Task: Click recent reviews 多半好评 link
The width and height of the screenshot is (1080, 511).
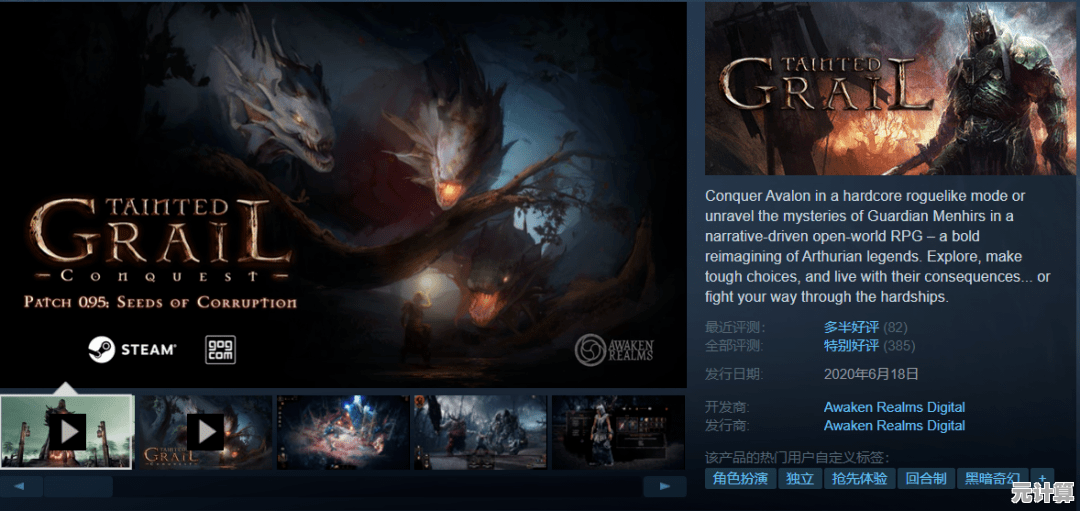Action: click(851, 326)
